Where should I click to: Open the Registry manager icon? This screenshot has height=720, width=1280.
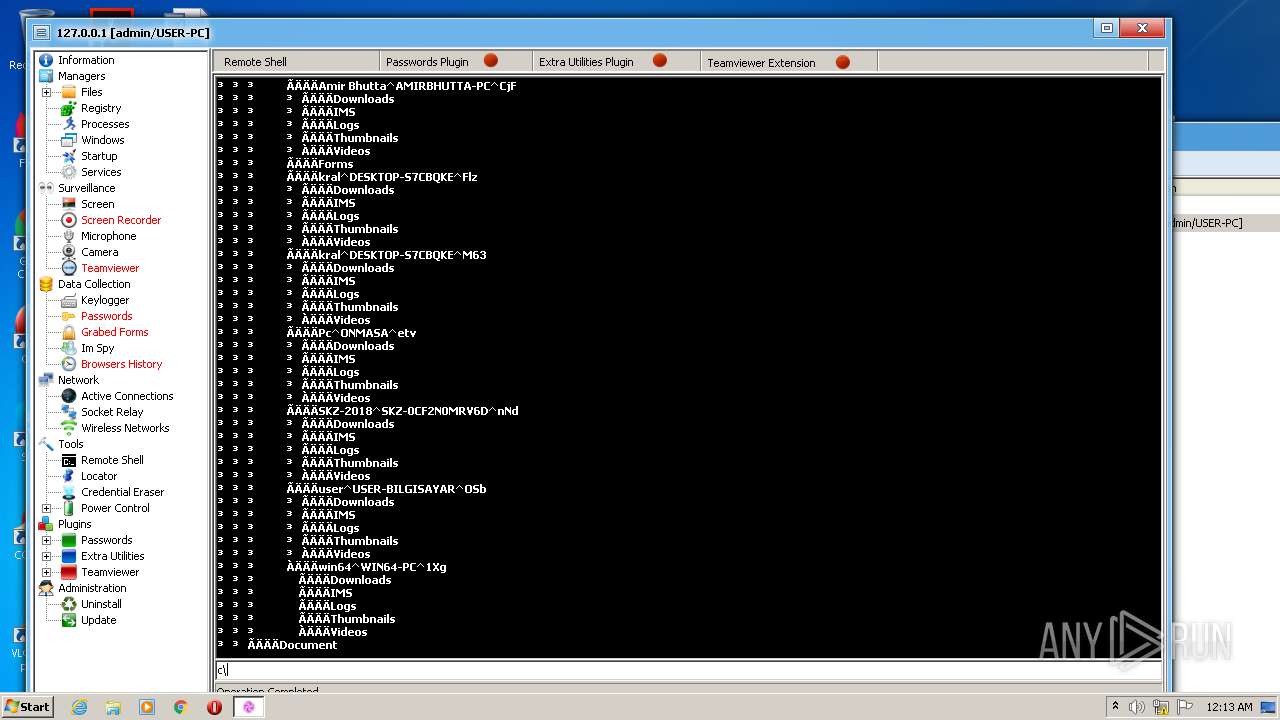69,108
